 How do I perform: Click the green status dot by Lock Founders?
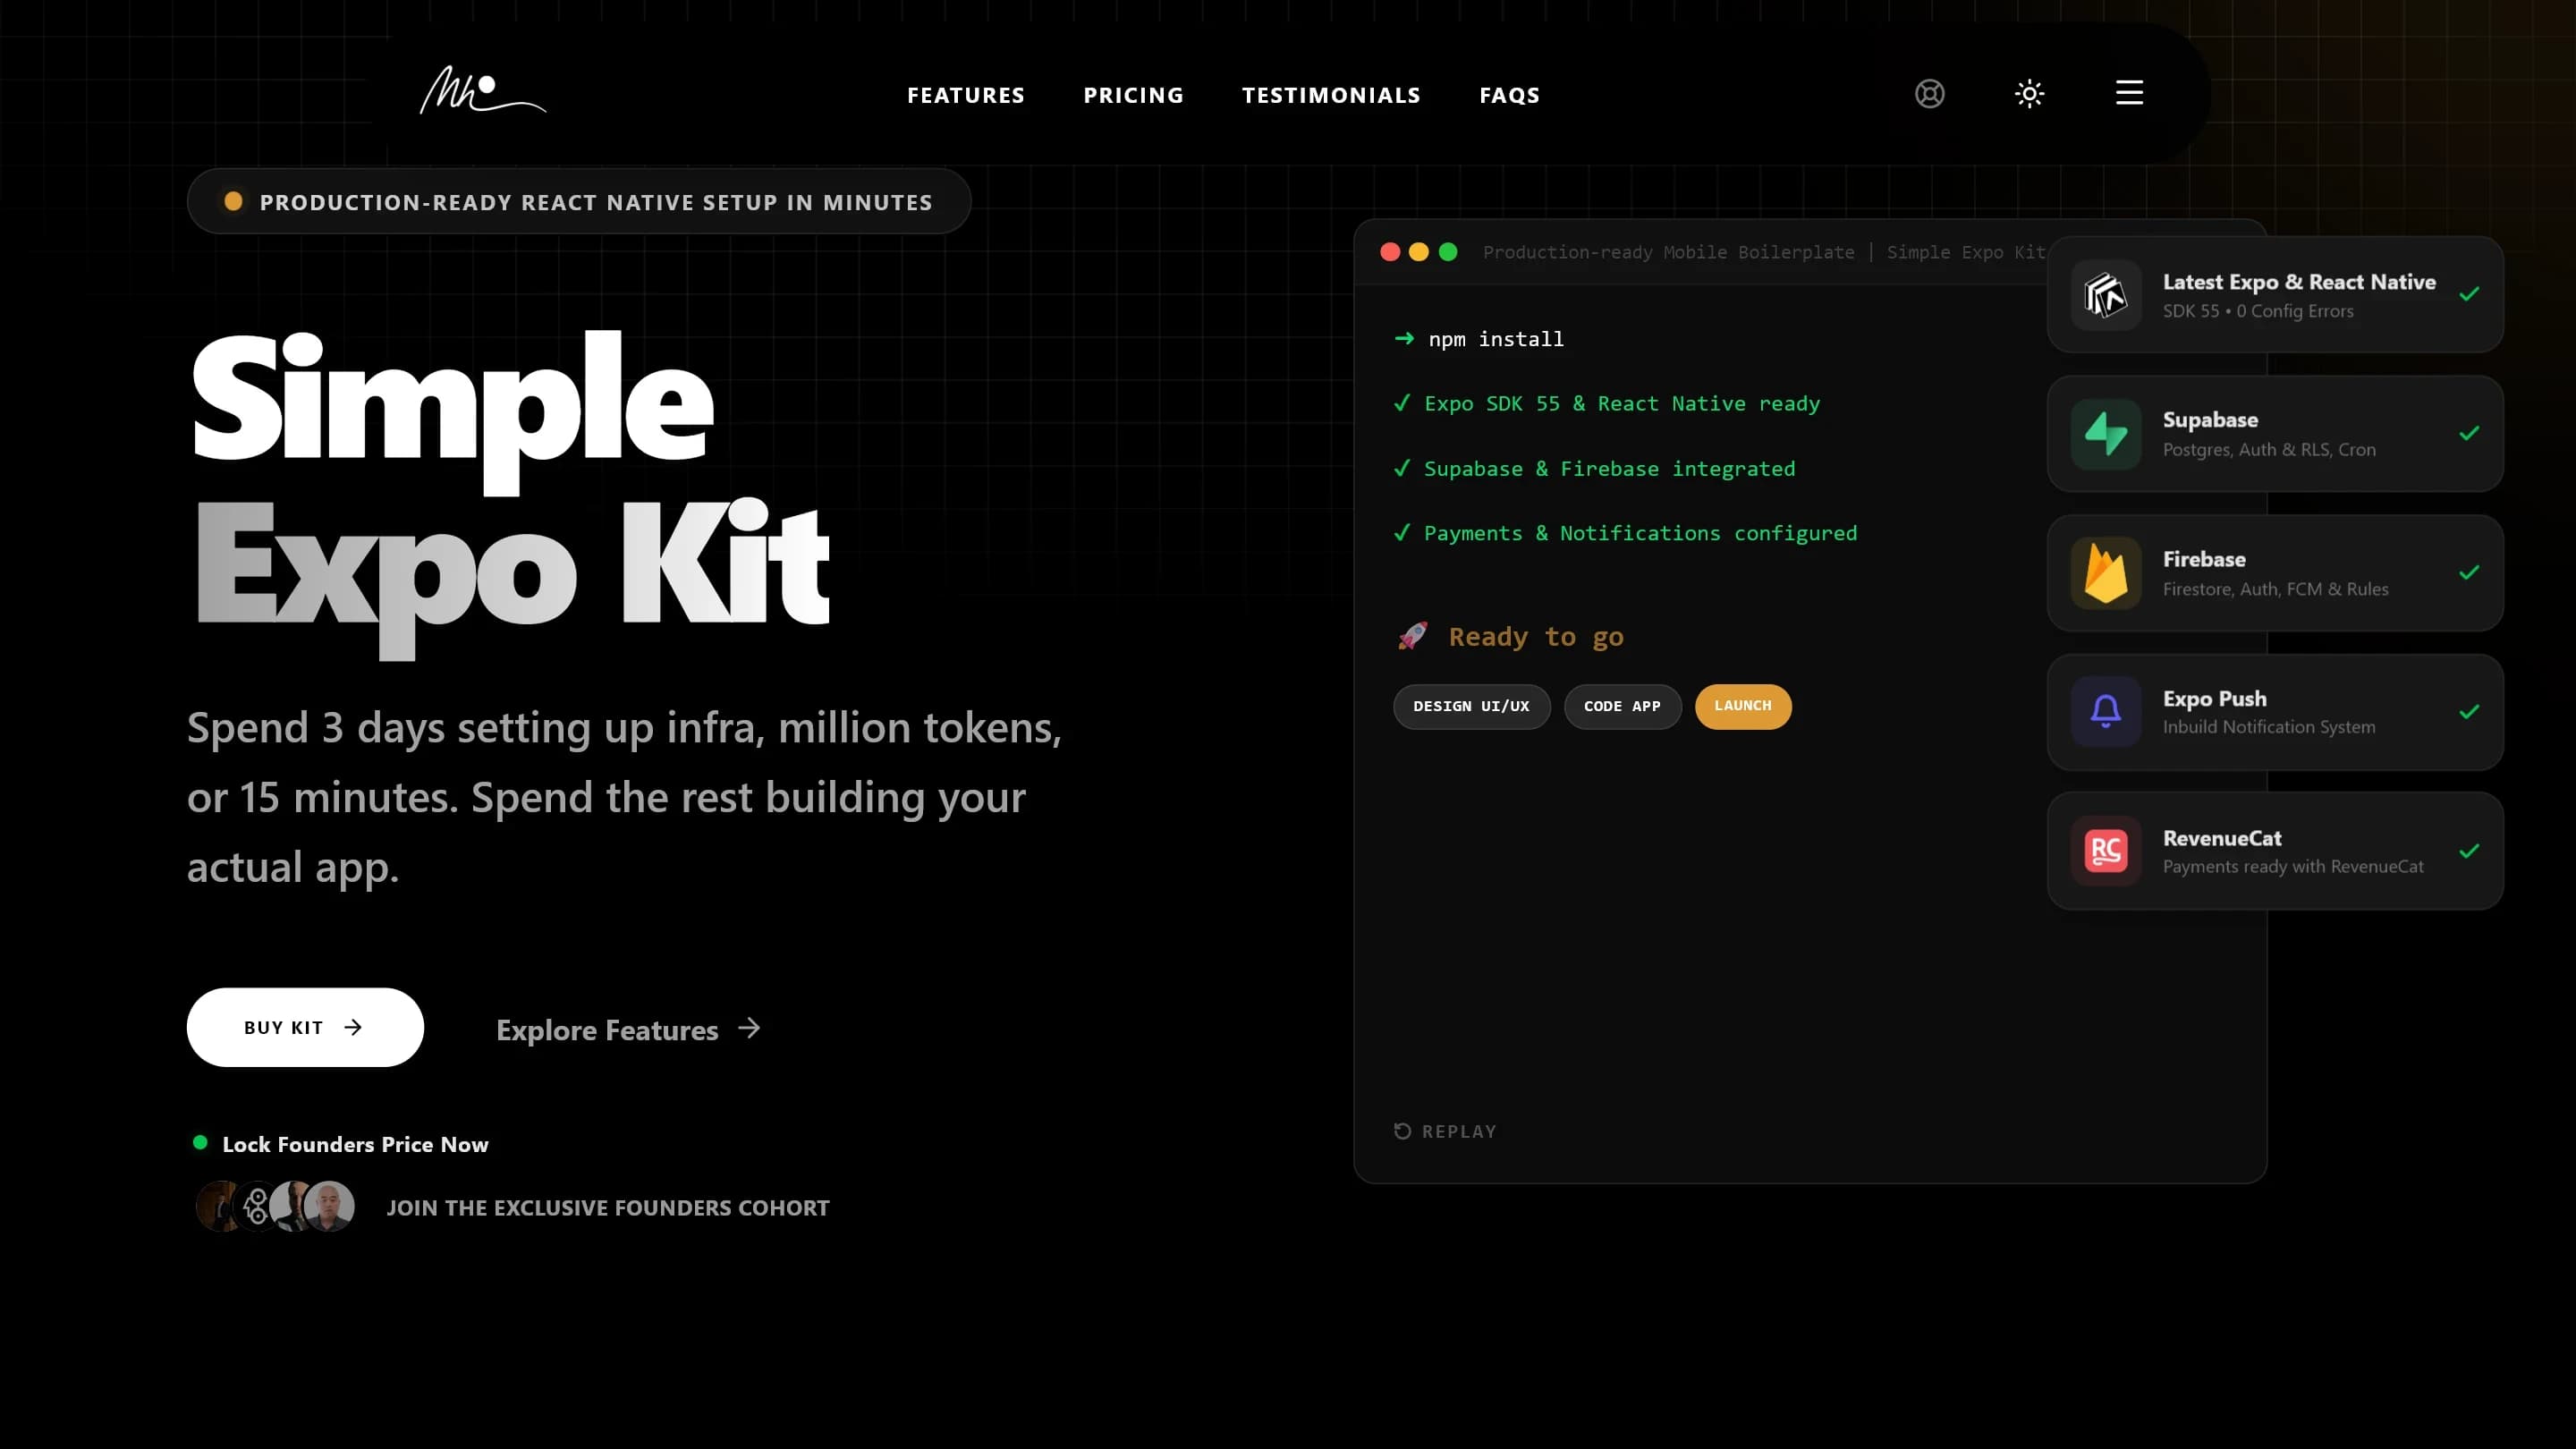(x=200, y=1142)
